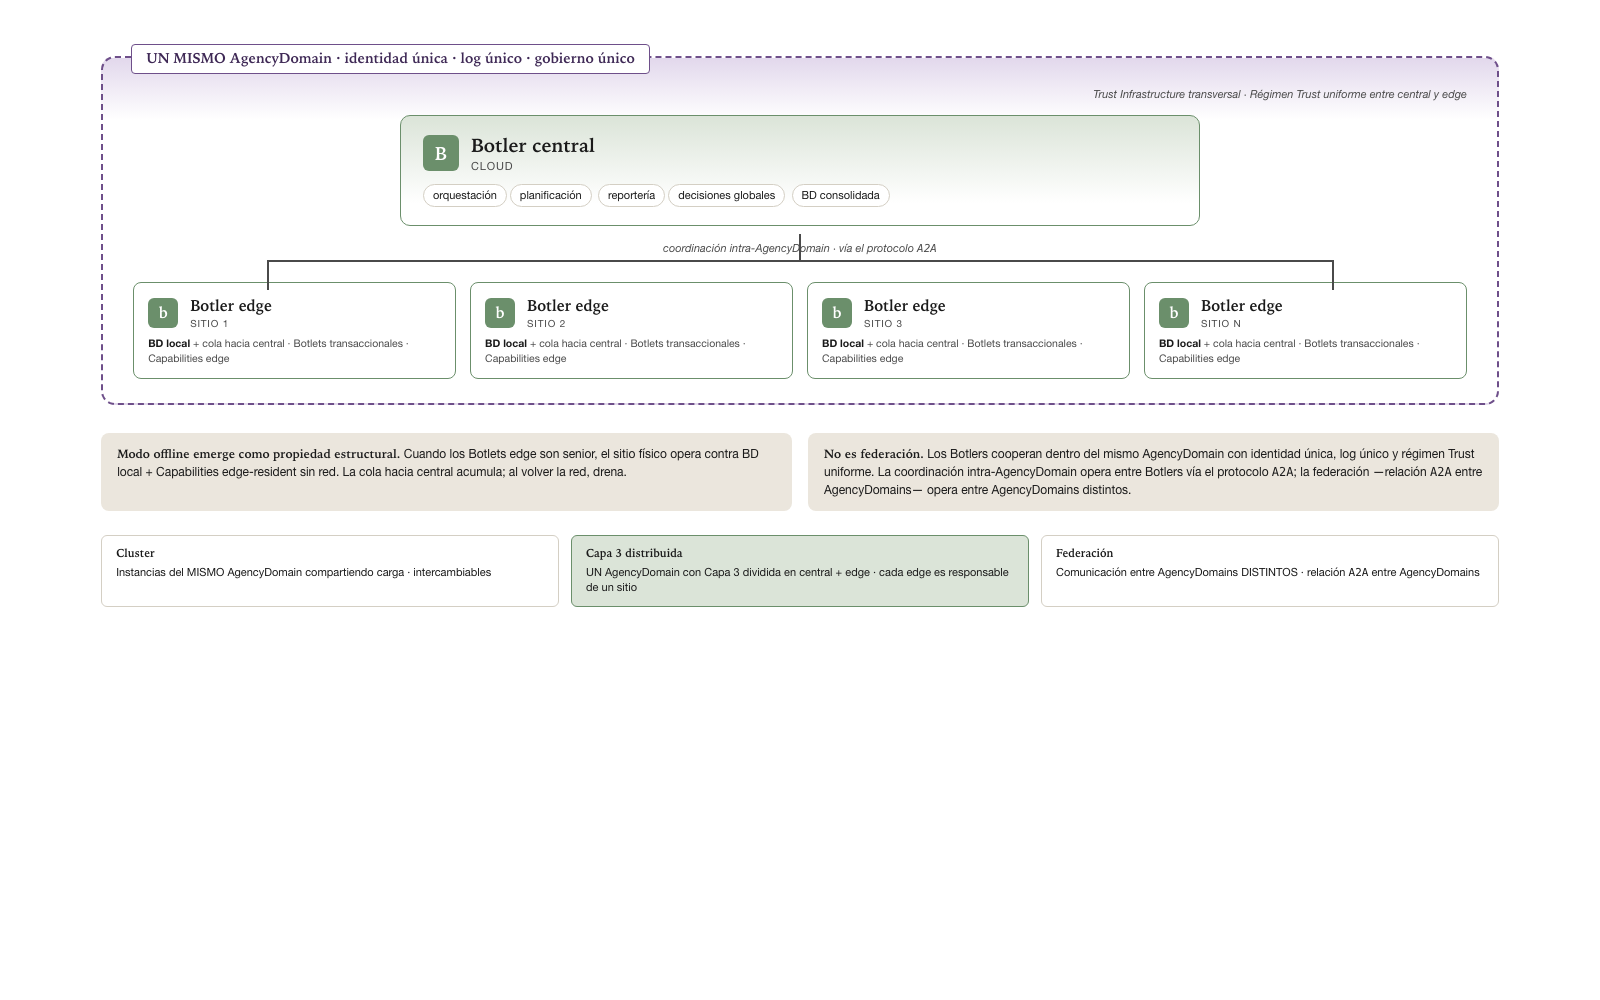This screenshot has height=1000, width=1600.
Task: Click the 'UN MISMO AgencyDomain' header label
Action: (390, 59)
